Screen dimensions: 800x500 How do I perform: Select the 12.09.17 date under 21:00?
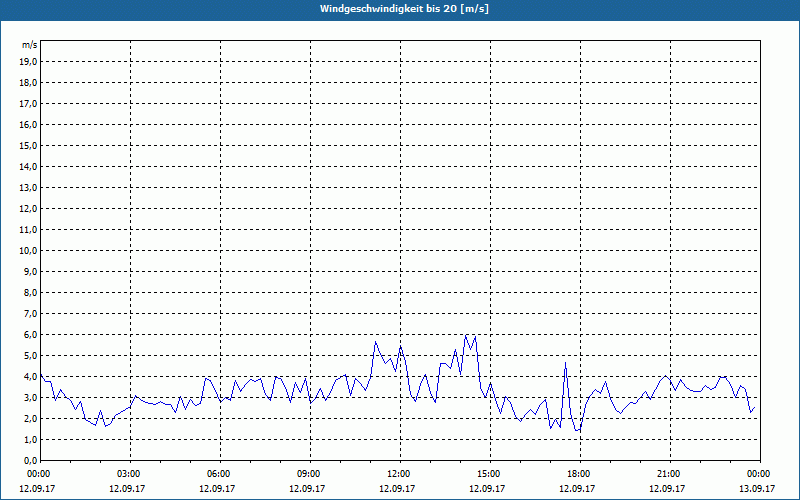(667, 488)
